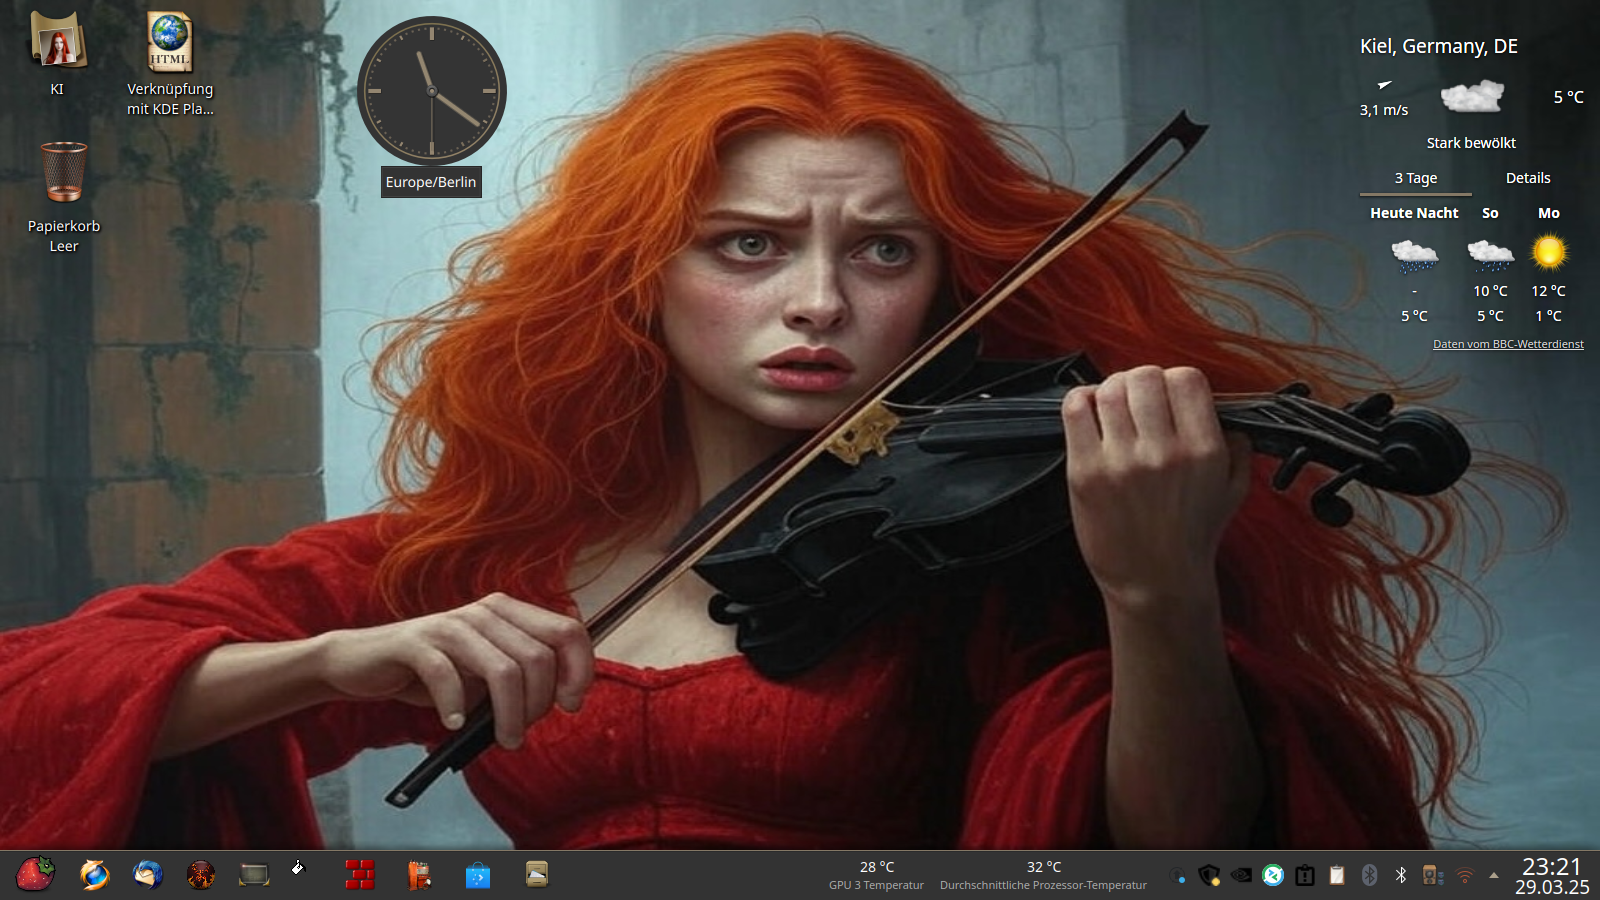This screenshot has height=900, width=1600.
Task: Click the NVIDIA tray icon
Action: [1241, 876]
